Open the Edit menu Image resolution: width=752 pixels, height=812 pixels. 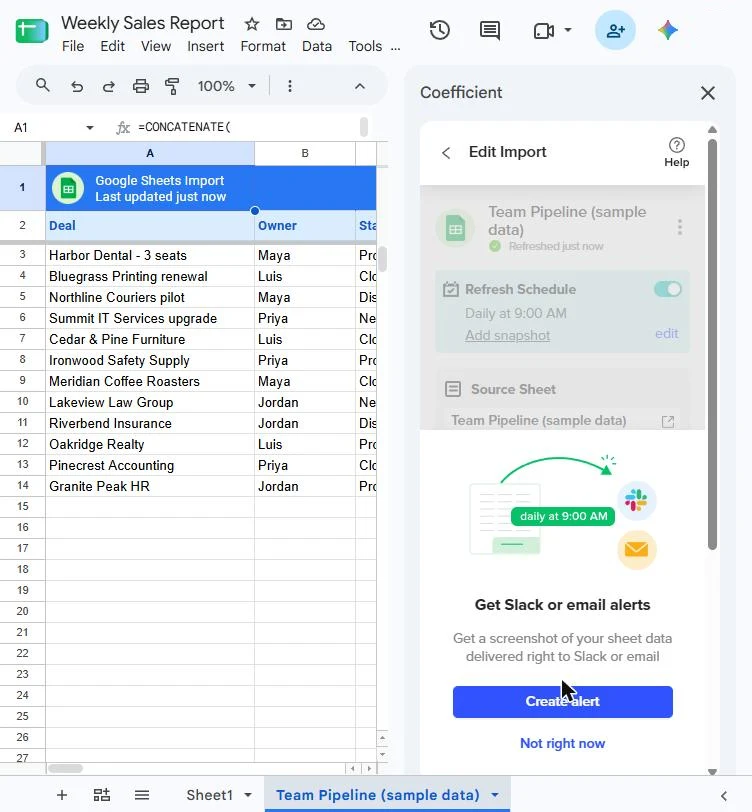point(112,46)
